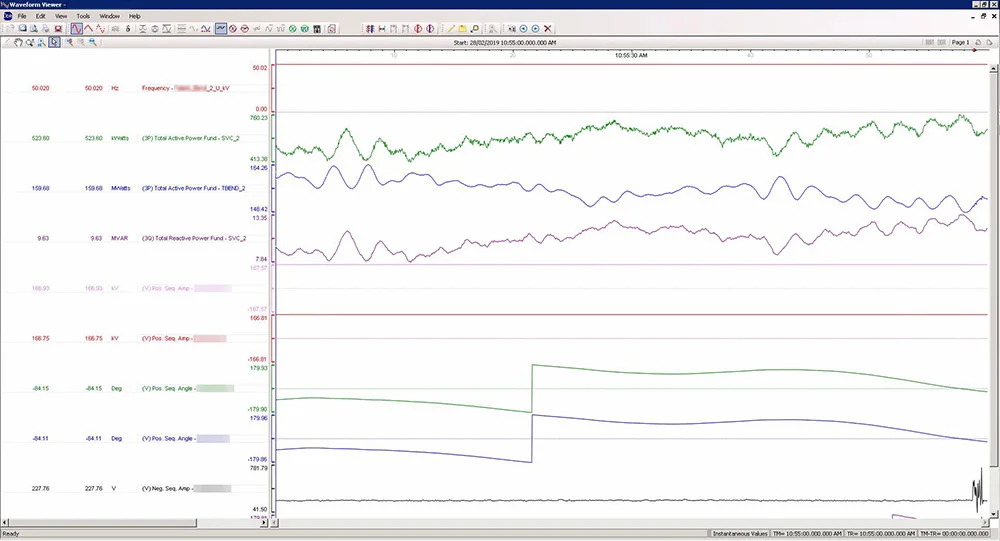Click the blue-red harmonic wave toolbar icon
Image resolution: width=1000 pixels, height=541 pixels.
(x=206, y=29)
